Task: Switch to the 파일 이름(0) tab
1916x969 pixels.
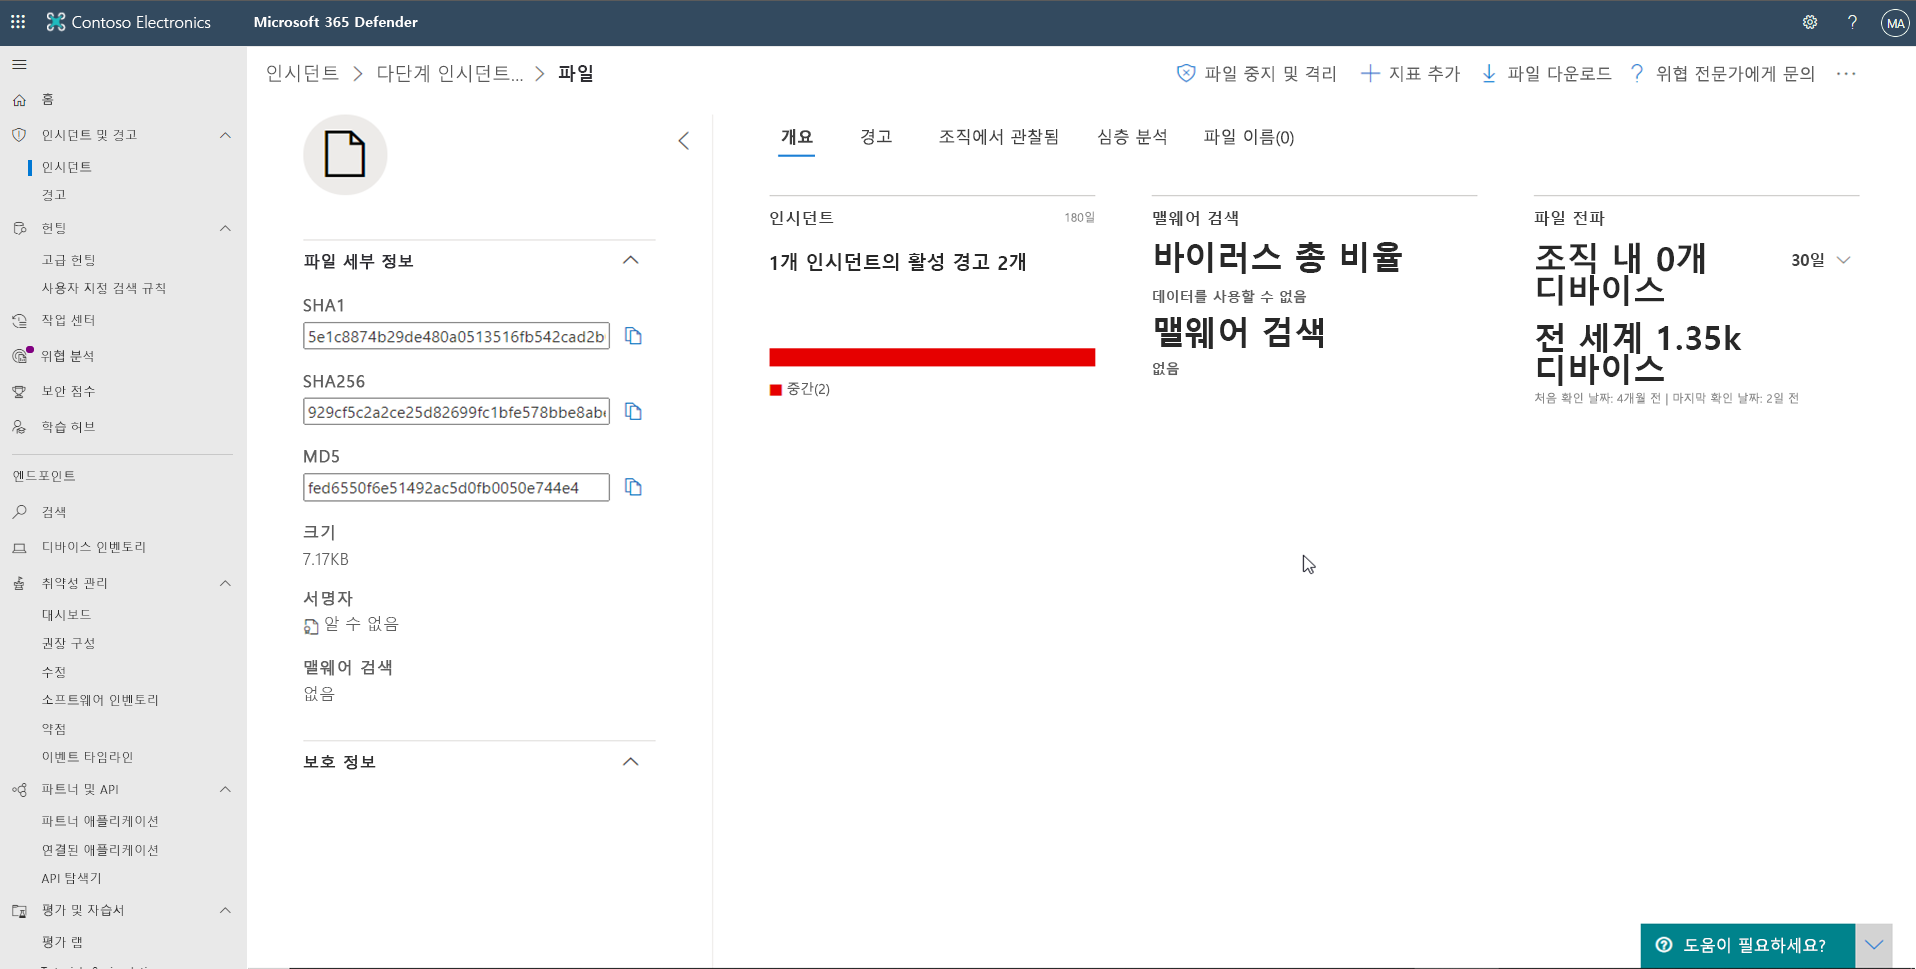Action: (x=1249, y=137)
